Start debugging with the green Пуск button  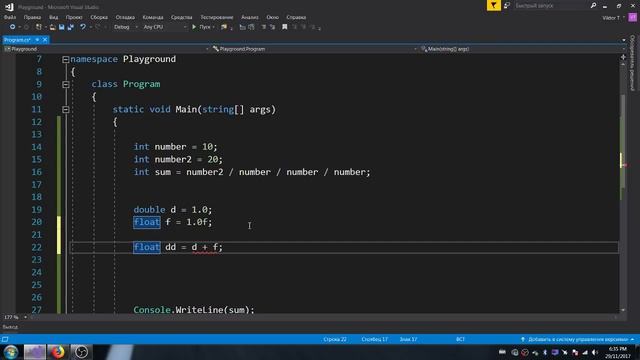click(x=202, y=27)
